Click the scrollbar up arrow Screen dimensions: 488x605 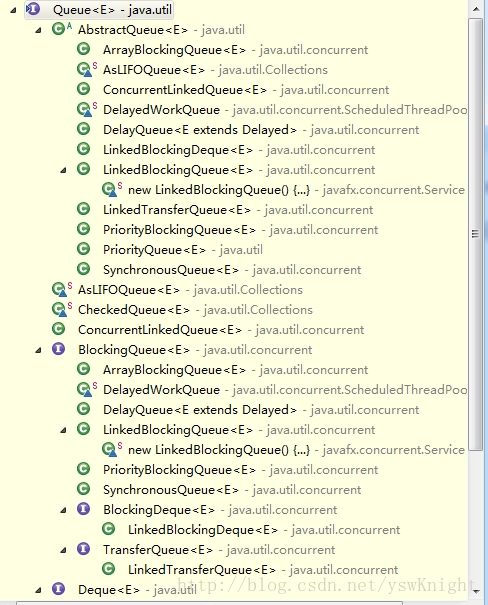pos(476,9)
